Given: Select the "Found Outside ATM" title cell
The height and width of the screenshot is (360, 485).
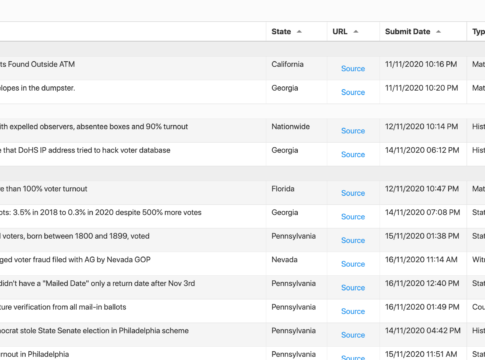Looking at the screenshot, I should 37,64.
